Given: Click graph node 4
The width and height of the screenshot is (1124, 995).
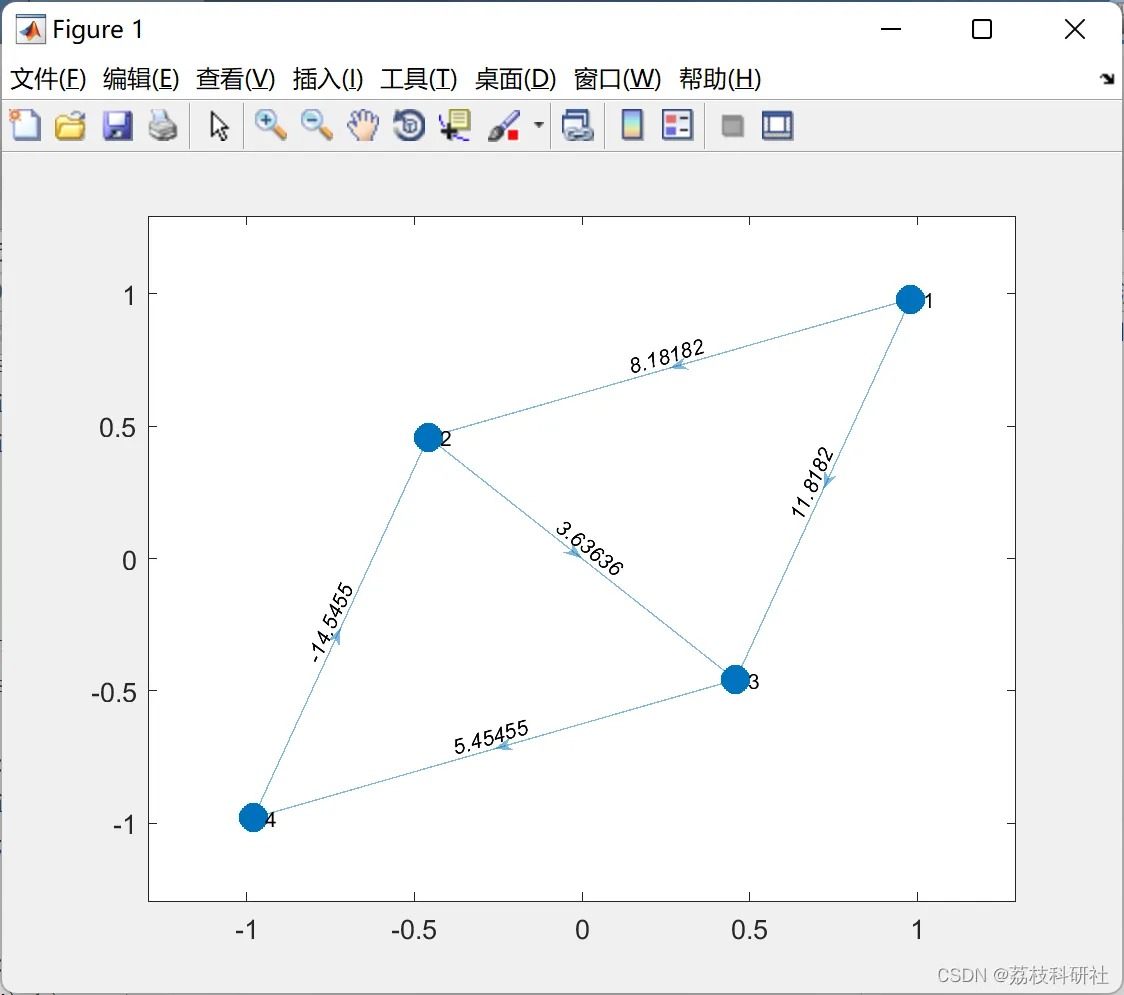Looking at the screenshot, I should click(x=253, y=817).
